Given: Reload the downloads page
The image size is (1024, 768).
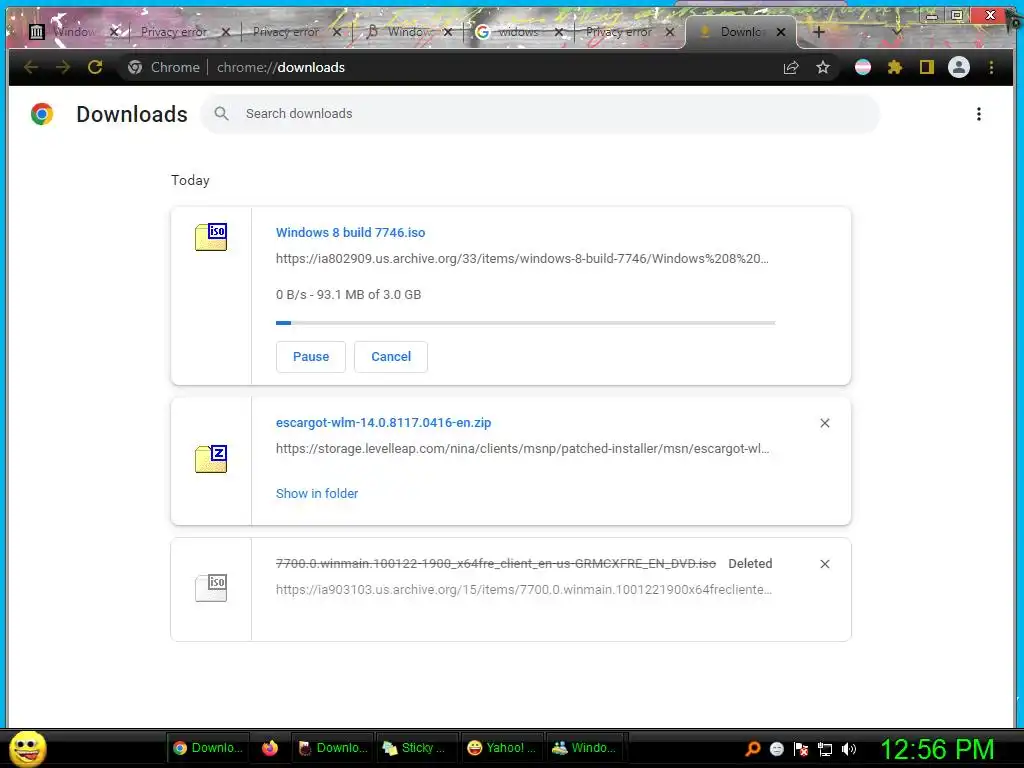Looking at the screenshot, I should pyautogui.click(x=95, y=67).
